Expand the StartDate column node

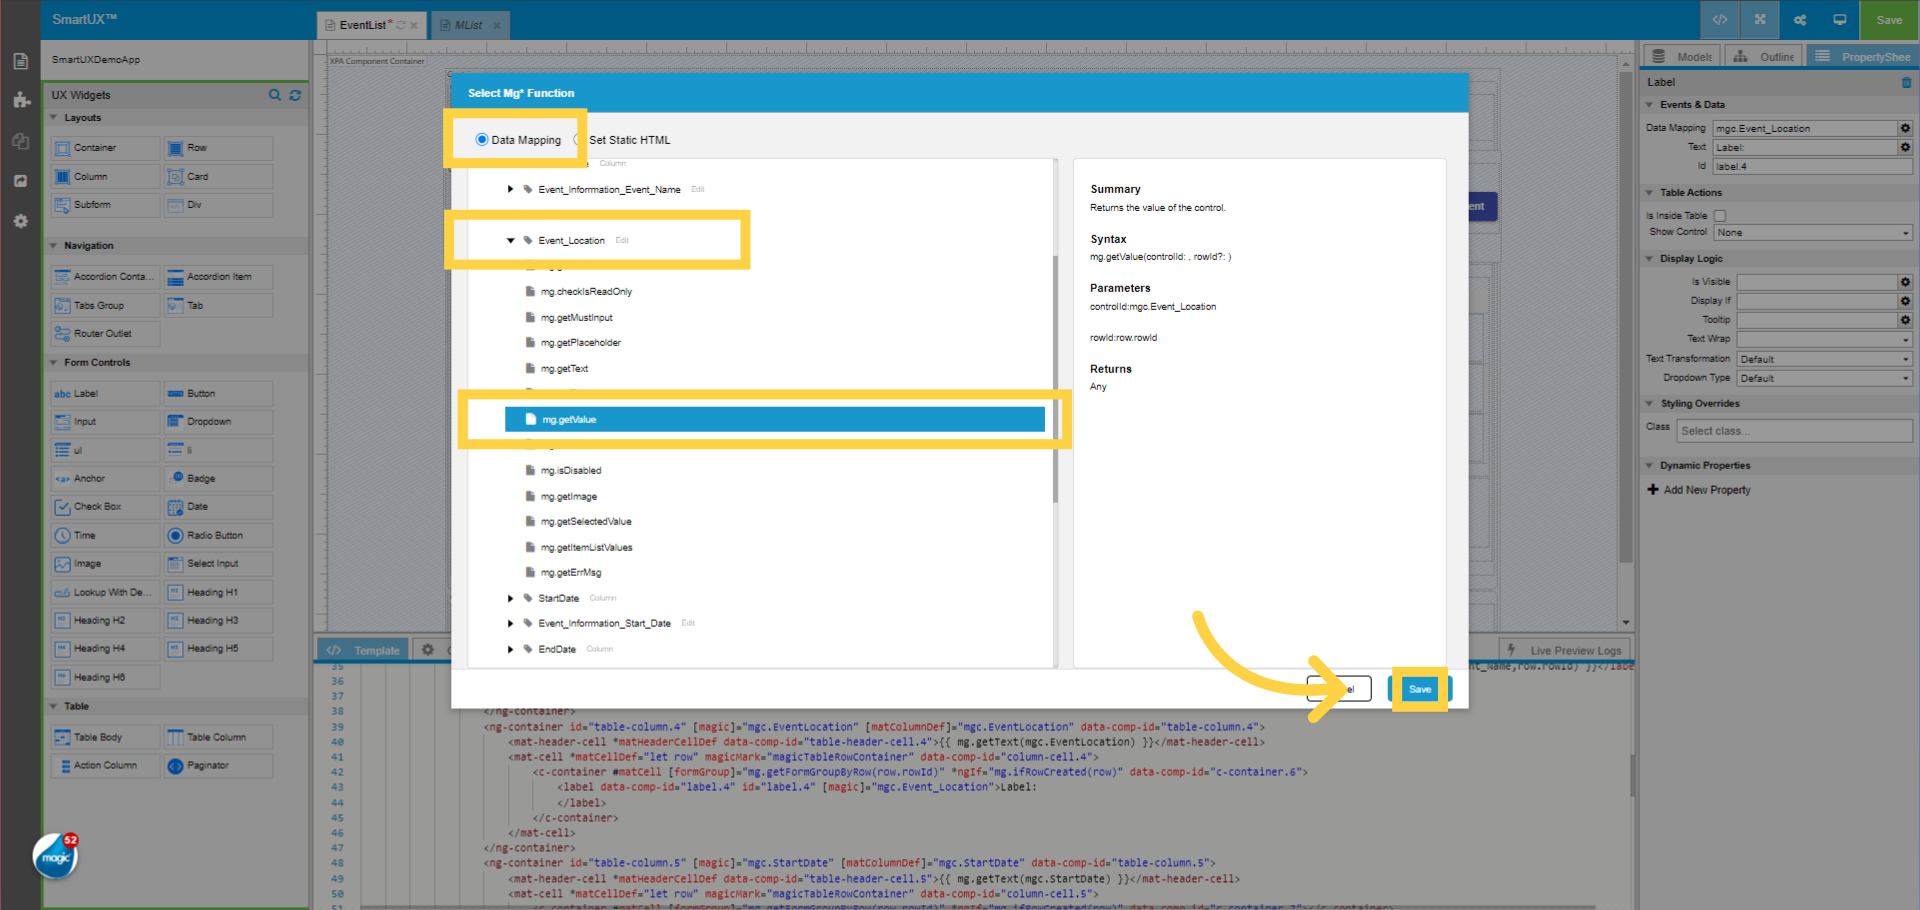click(510, 597)
